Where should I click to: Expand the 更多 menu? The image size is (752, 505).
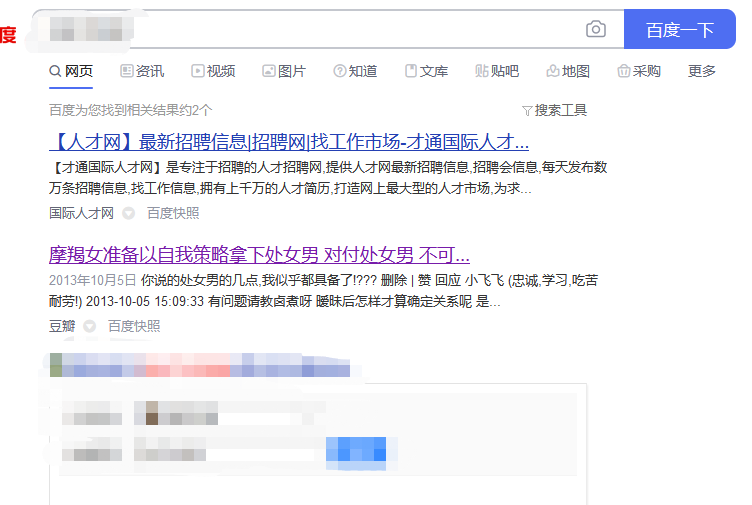[x=702, y=71]
